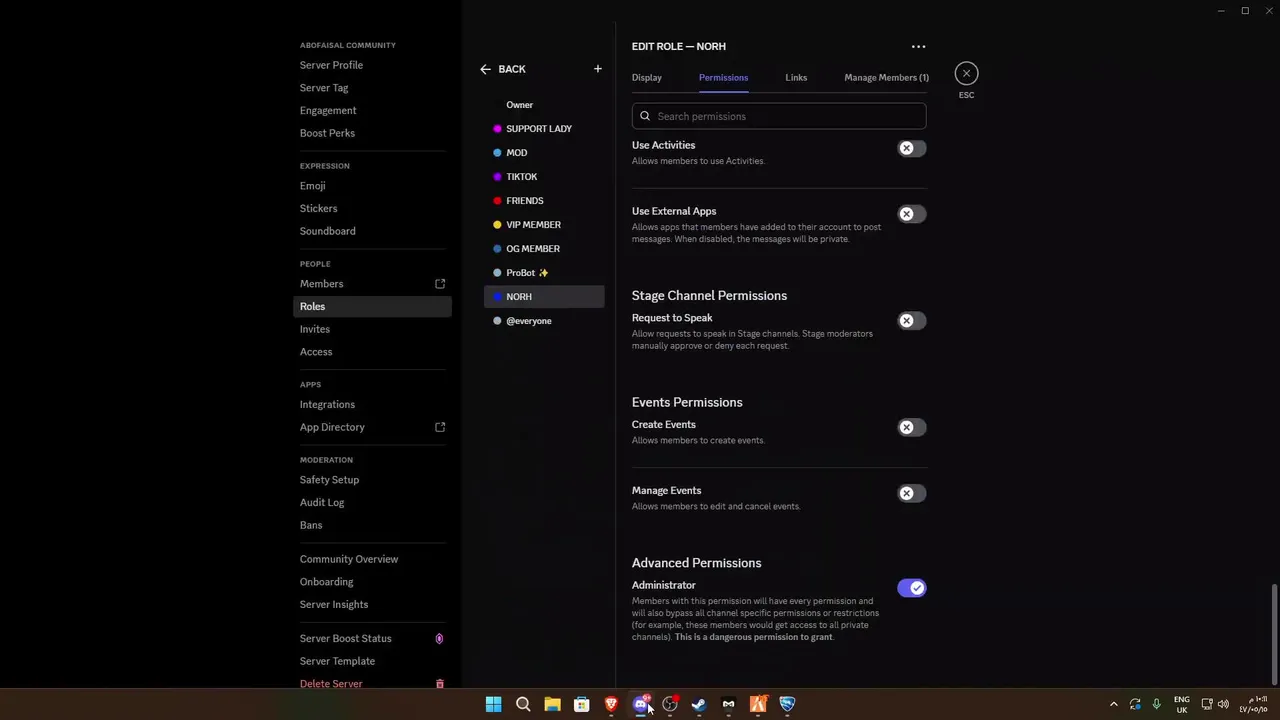Add a new role with plus icon
The width and height of the screenshot is (1280, 720).
pos(598,69)
